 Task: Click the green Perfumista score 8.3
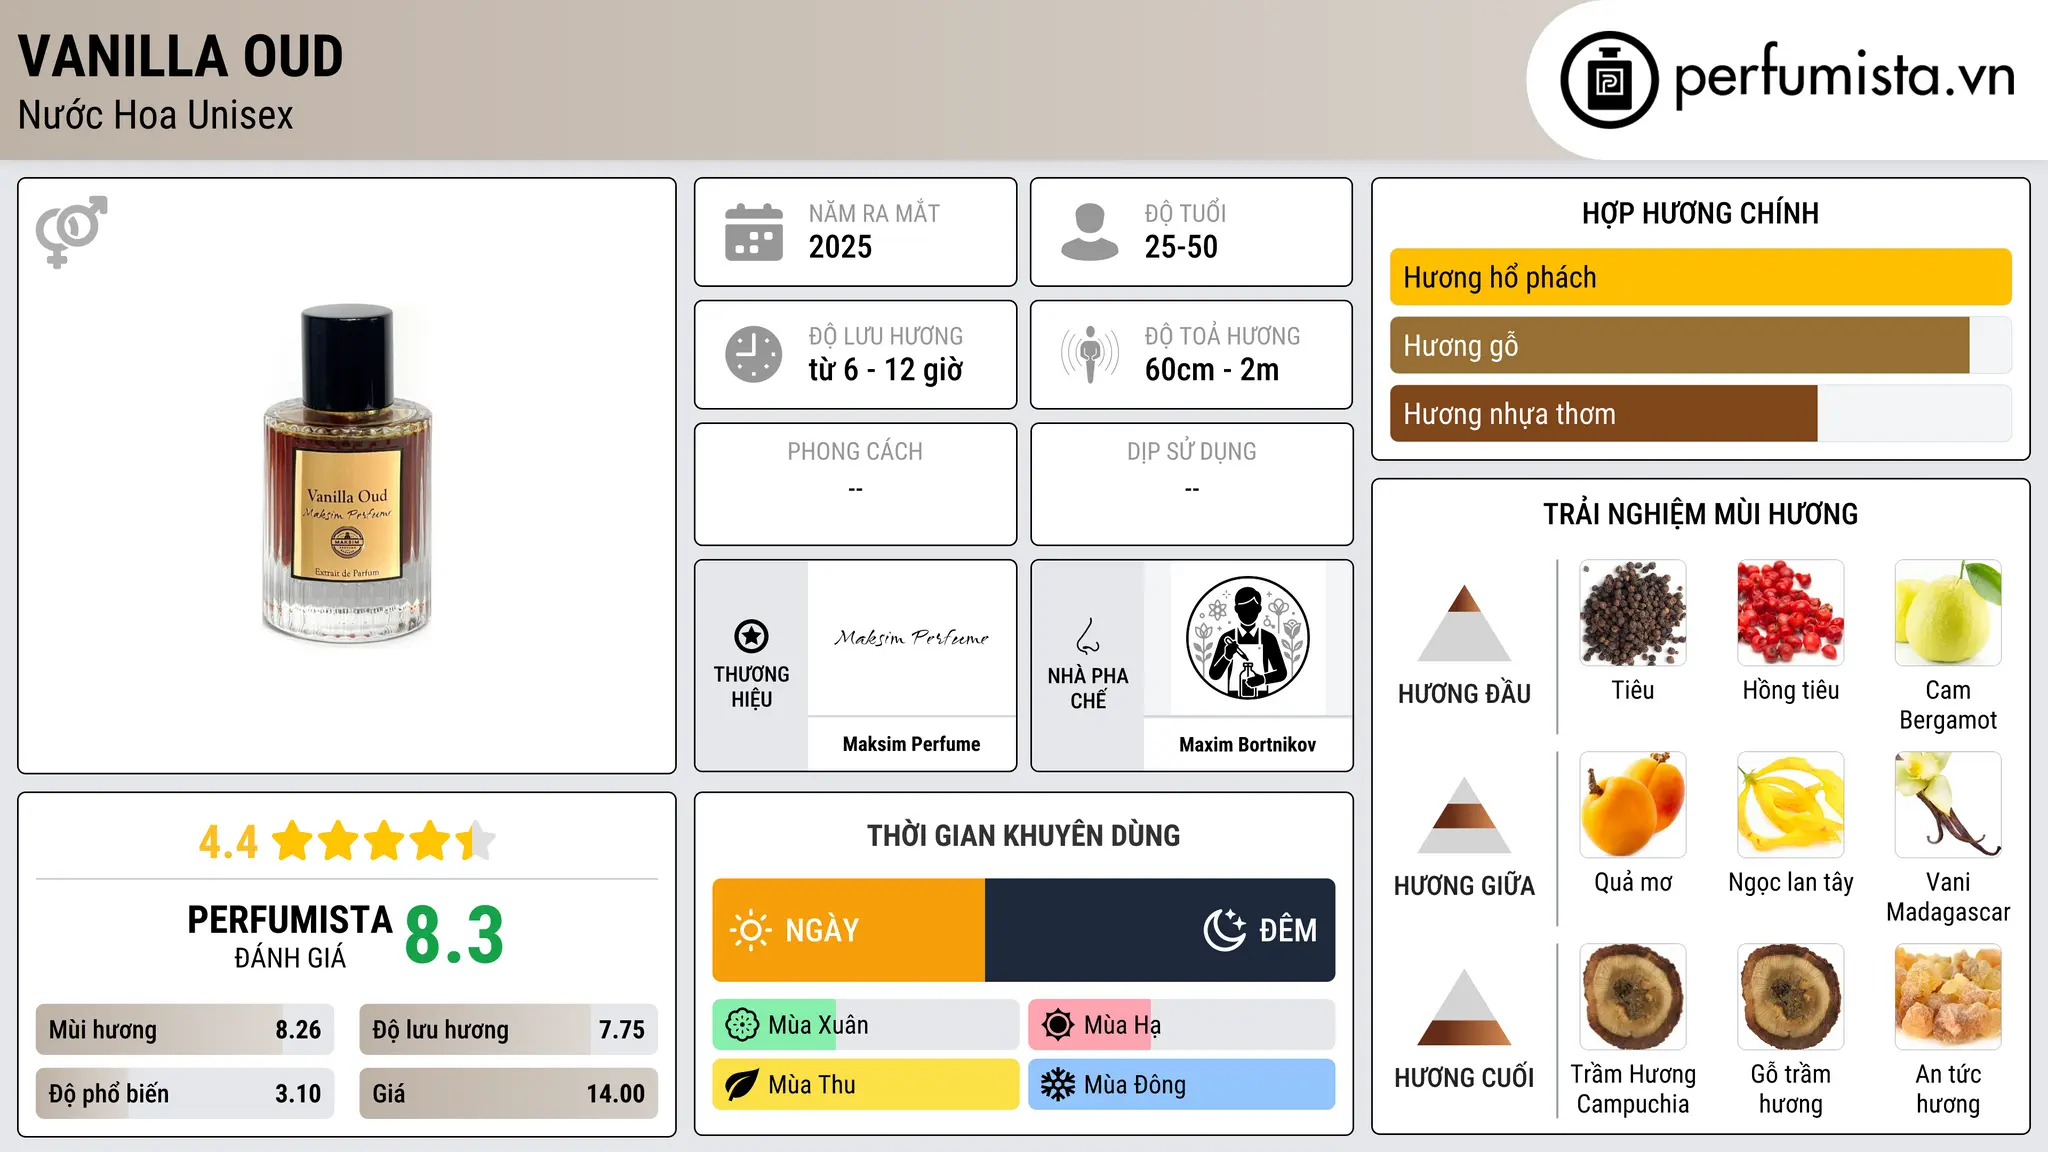tap(454, 936)
